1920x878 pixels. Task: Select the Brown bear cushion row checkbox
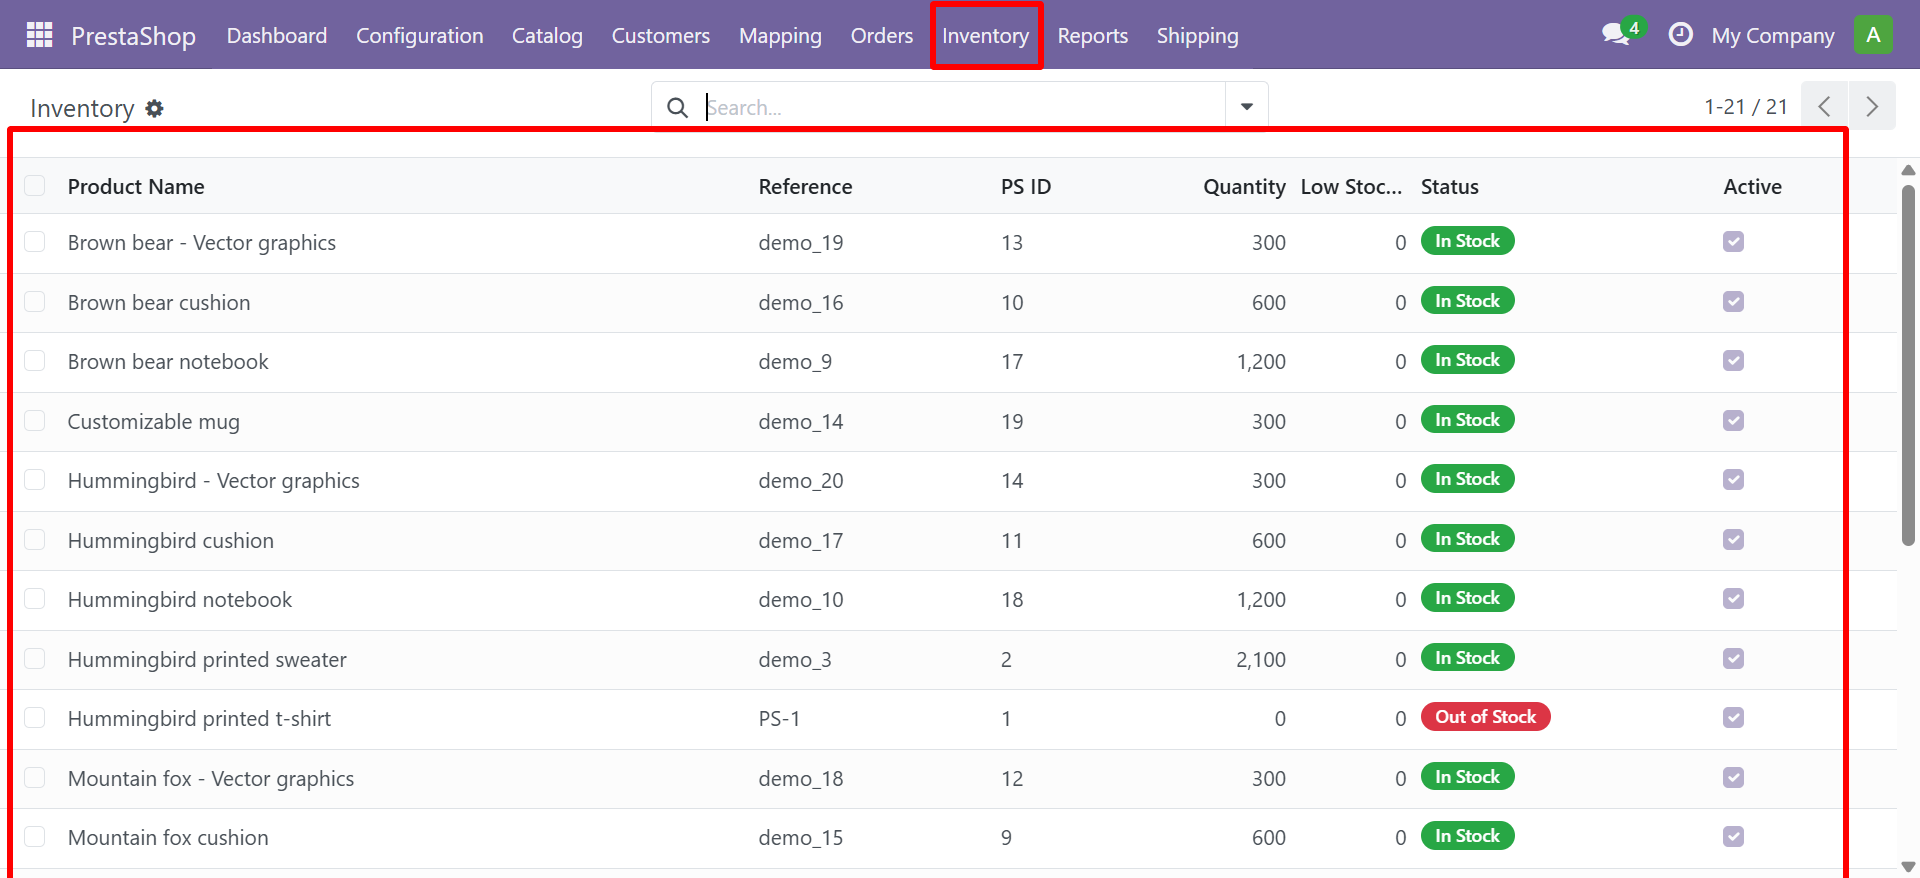35,302
